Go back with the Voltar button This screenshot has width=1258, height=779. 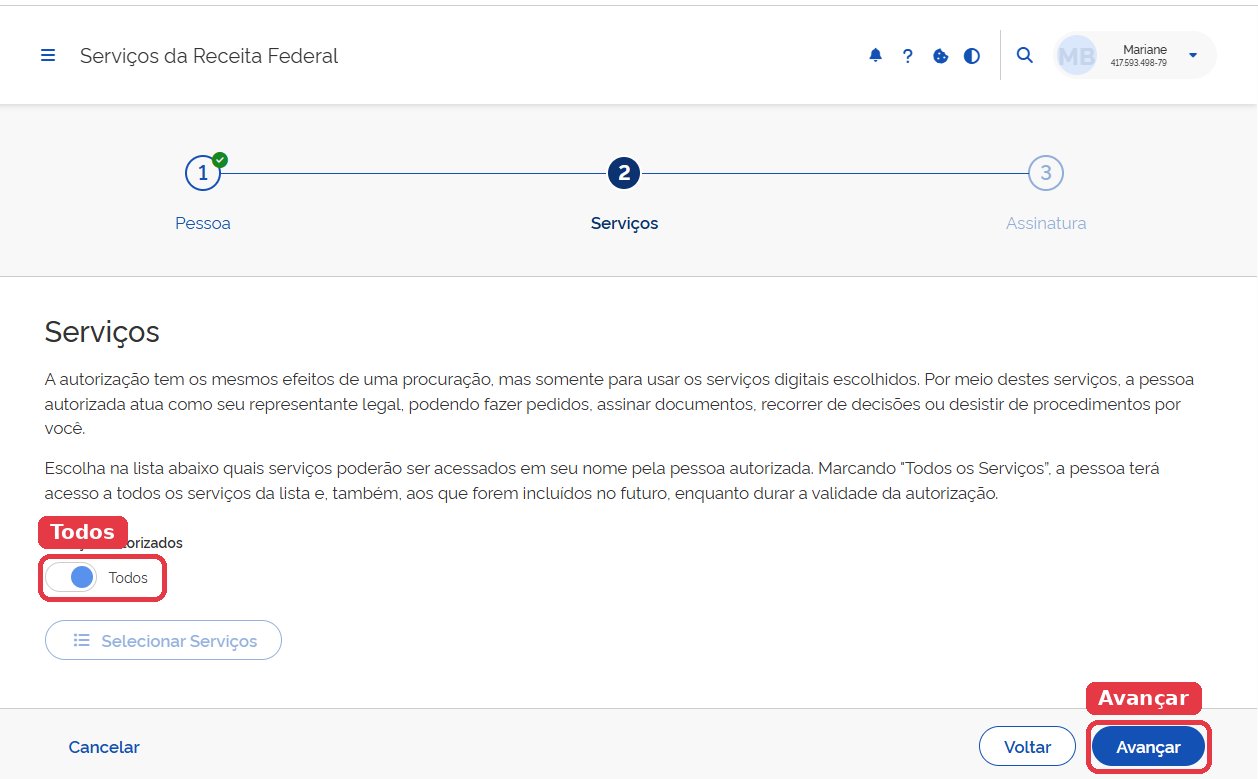pyautogui.click(x=1027, y=747)
